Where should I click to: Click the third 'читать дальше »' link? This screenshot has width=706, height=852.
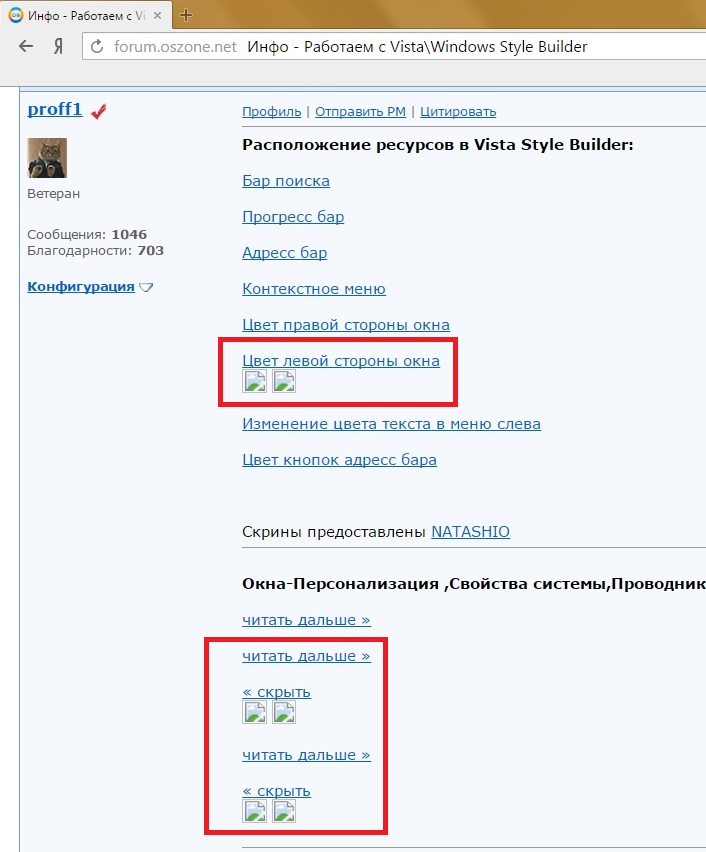point(307,755)
